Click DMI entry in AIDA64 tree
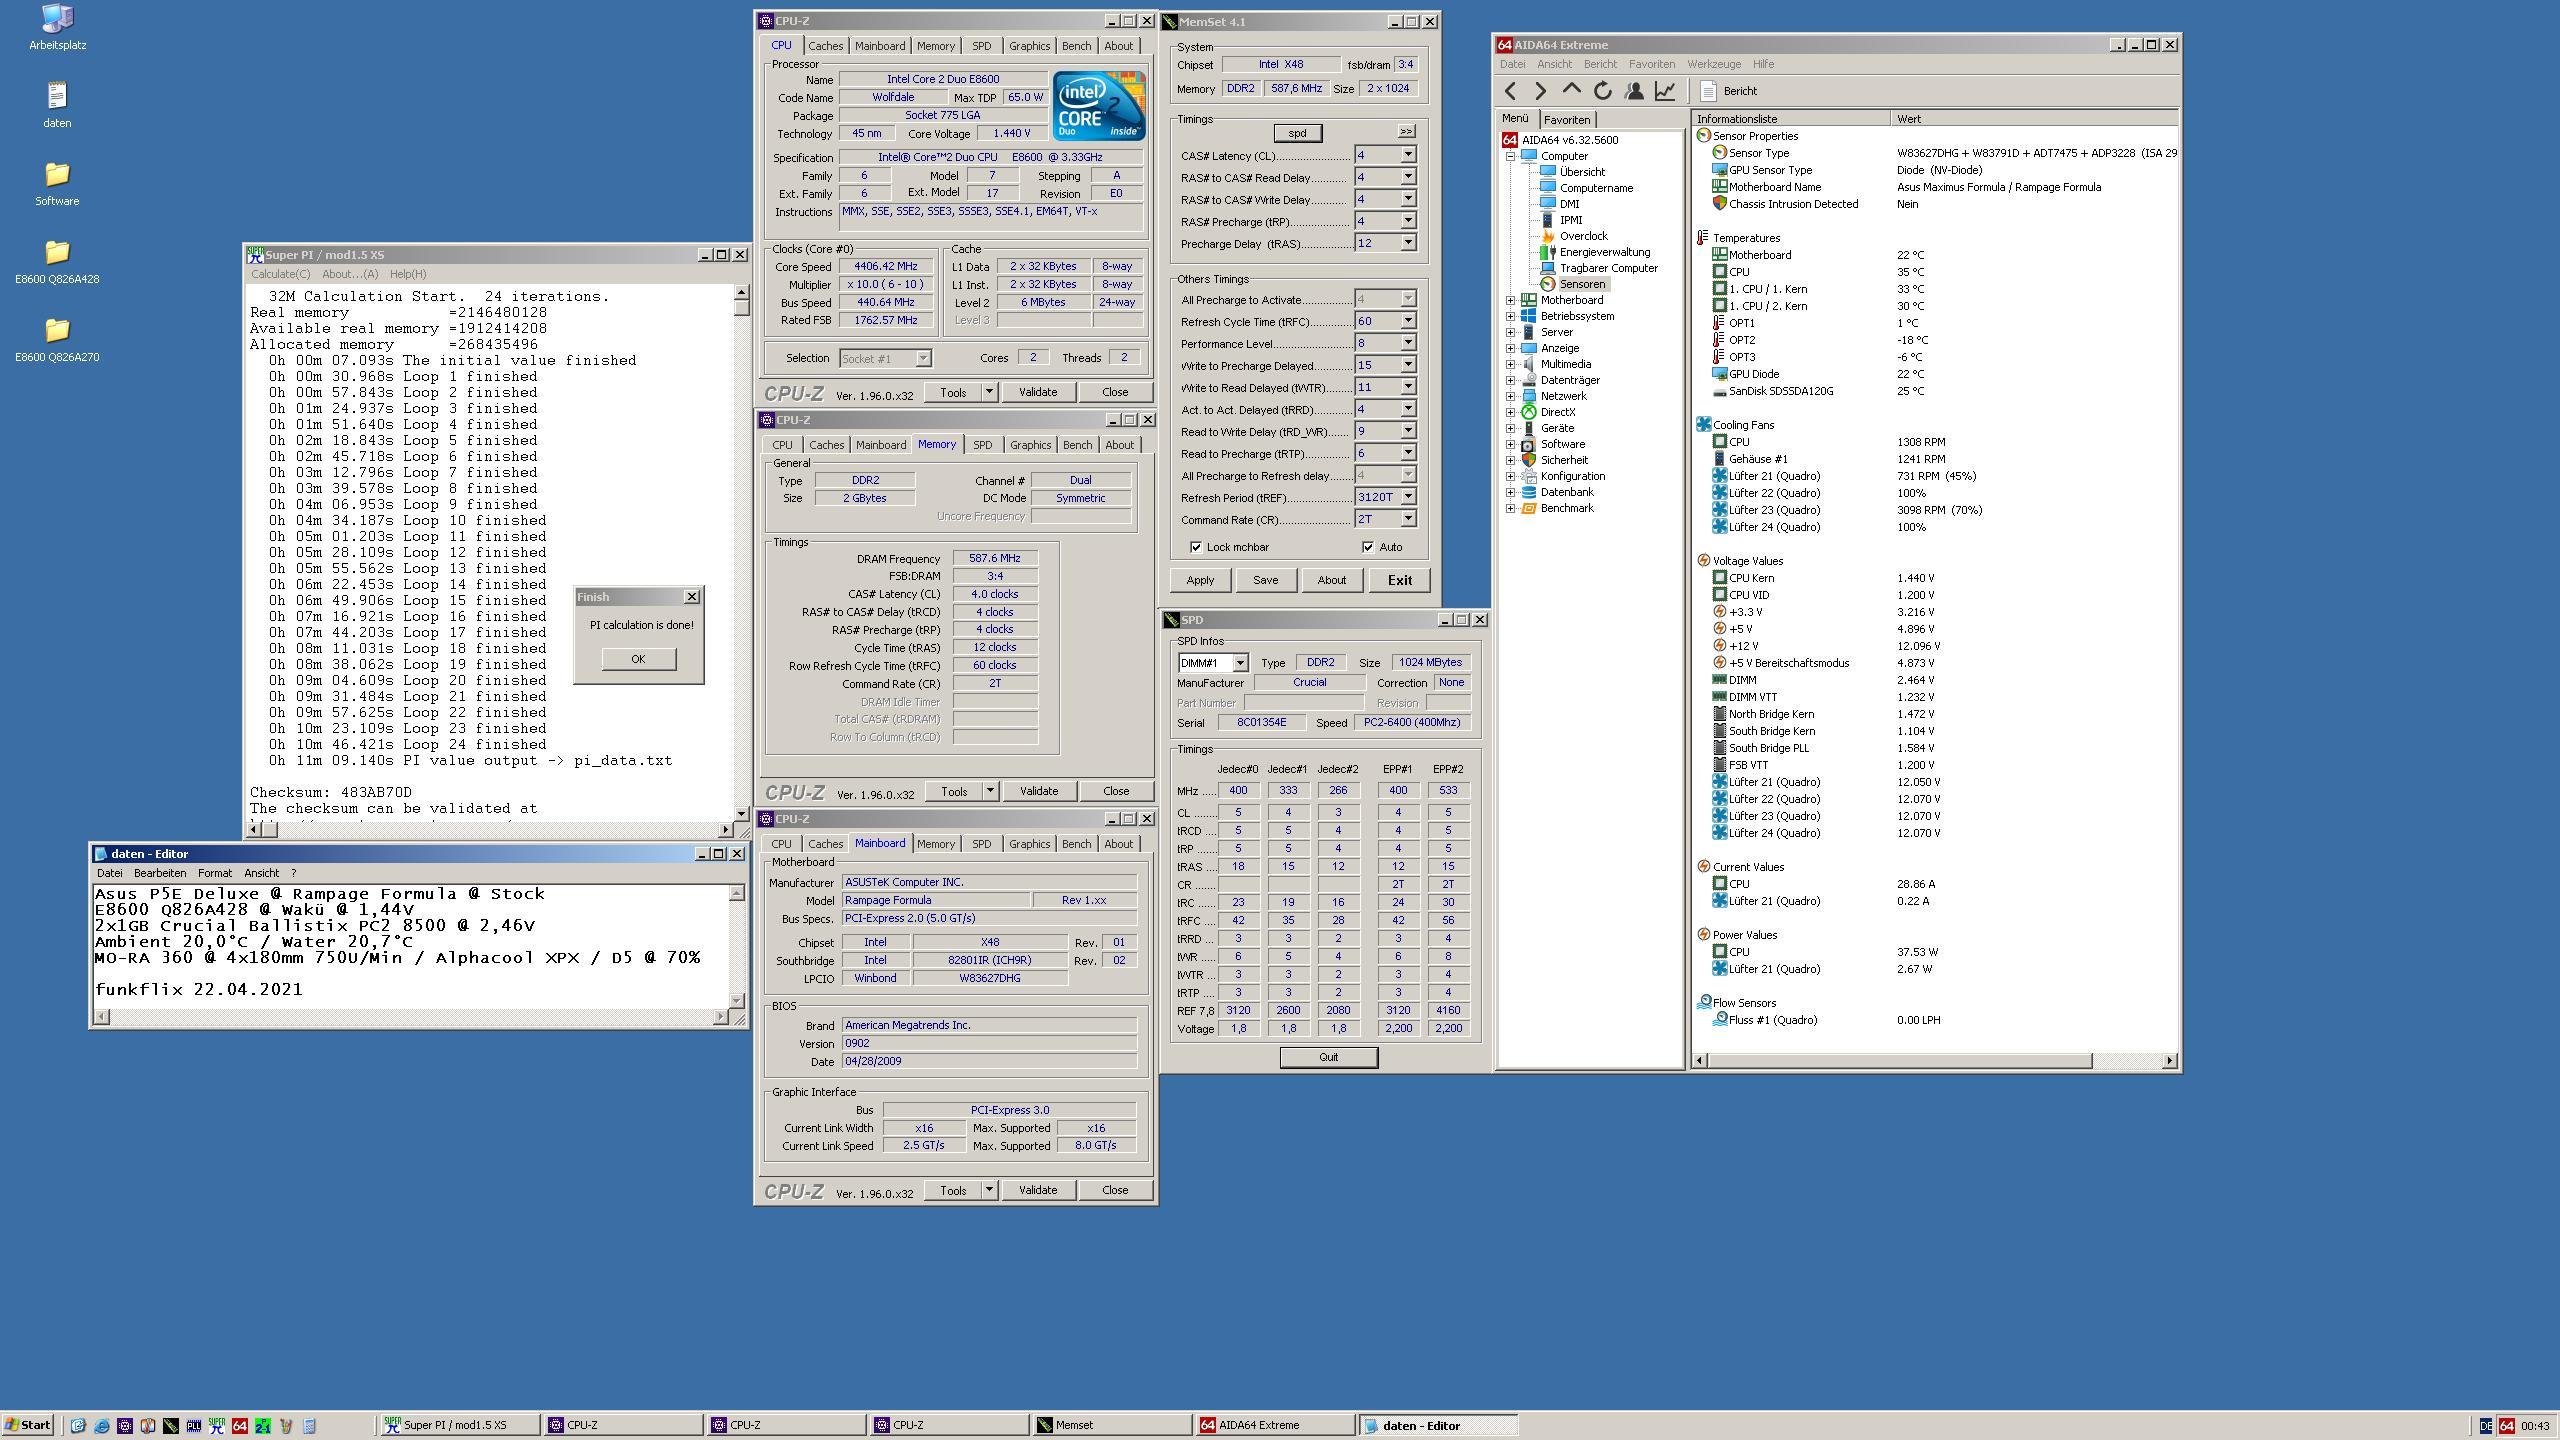The width and height of the screenshot is (2560, 1440). 1569,204
